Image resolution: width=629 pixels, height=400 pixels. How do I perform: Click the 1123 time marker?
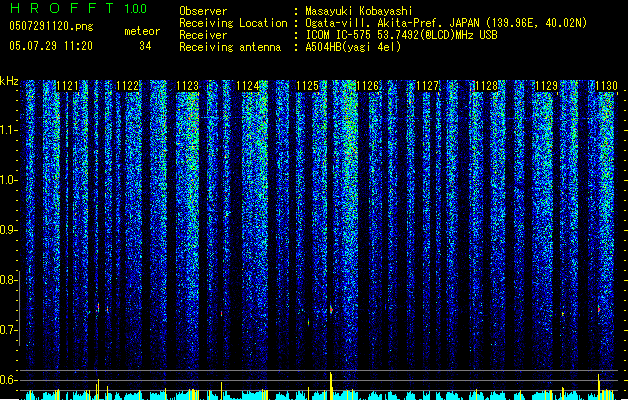pos(187,86)
